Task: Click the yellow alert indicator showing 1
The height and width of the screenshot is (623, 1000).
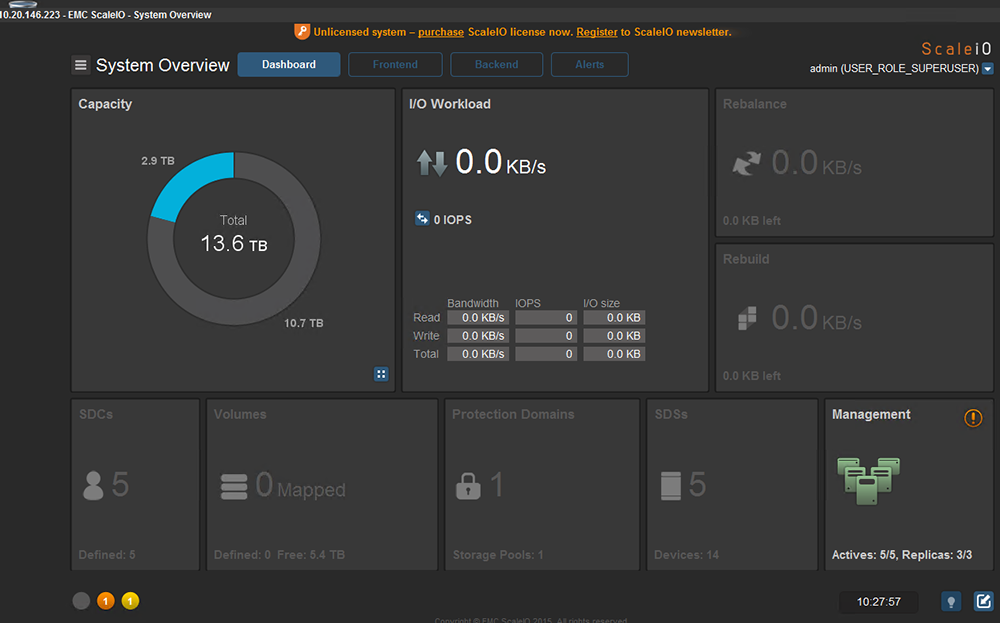Action: pyautogui.click(x=130, y=601)
